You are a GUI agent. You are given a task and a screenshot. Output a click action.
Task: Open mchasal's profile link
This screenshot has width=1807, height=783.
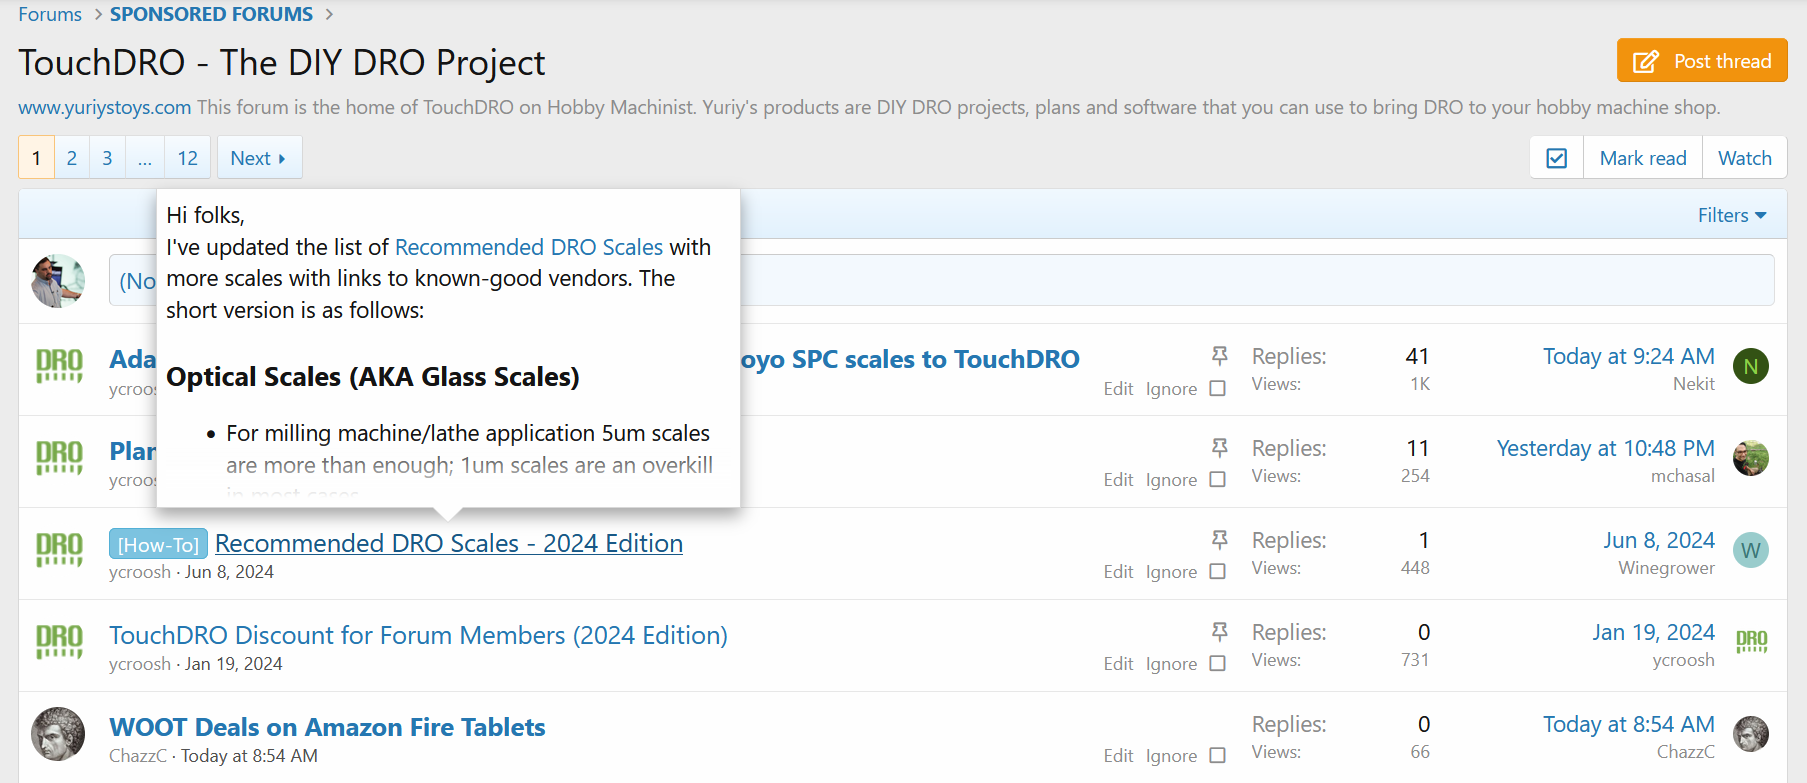pos(1682,476)
